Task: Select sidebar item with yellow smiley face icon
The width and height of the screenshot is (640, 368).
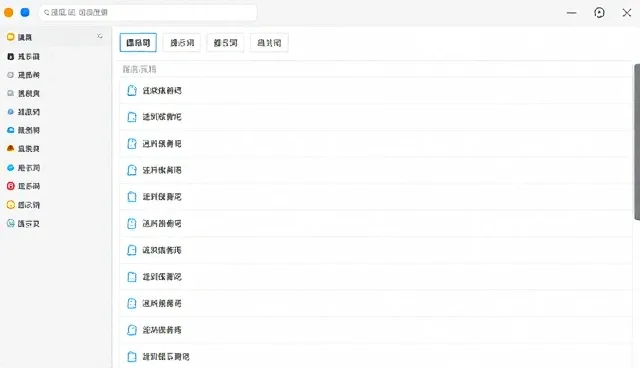Action: click(55, 205)
